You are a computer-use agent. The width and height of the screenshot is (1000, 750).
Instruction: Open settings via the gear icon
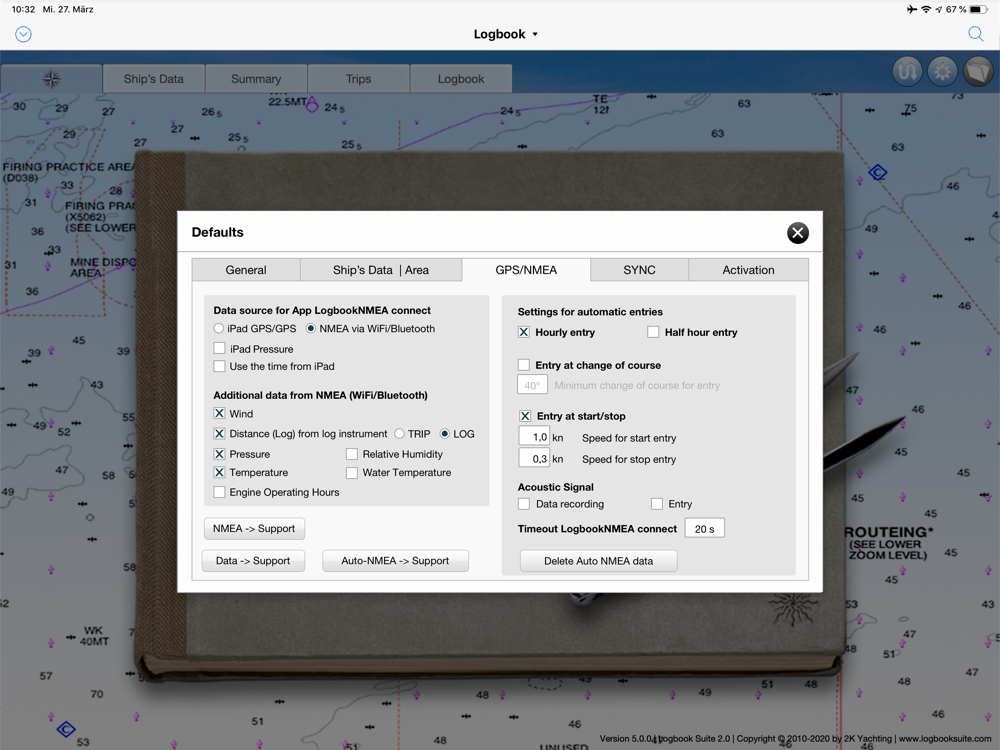pos(942,72)
